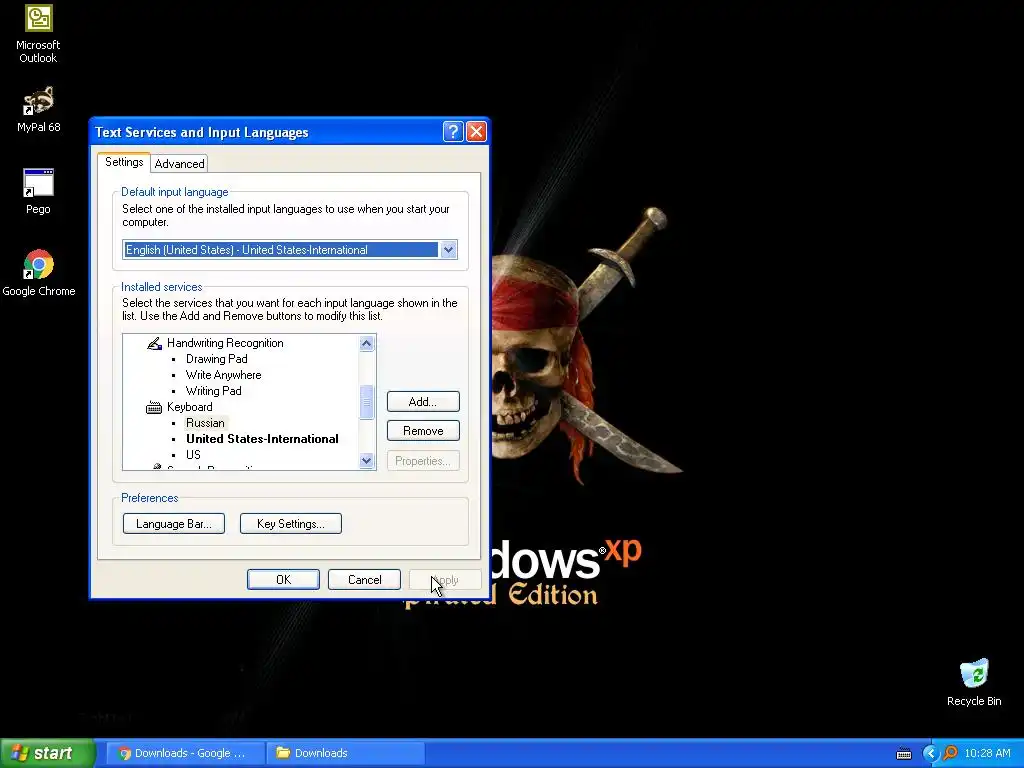Open Key Settings... dialog
The width and height of the screenshot is (1024, 768).
coord(291,524)
